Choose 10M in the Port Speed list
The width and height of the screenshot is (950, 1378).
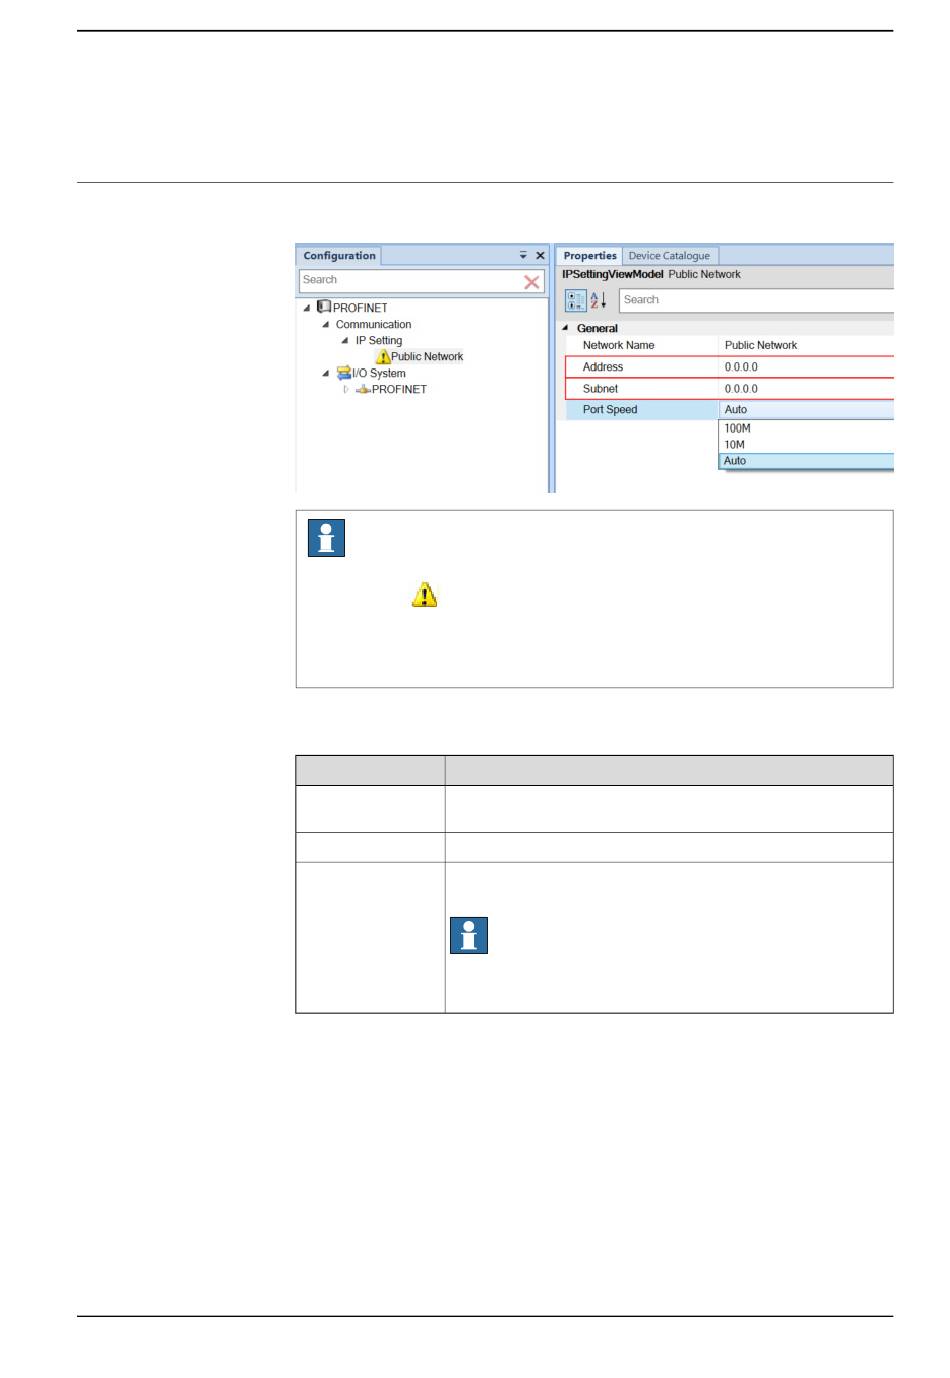(x=806, y=444)
